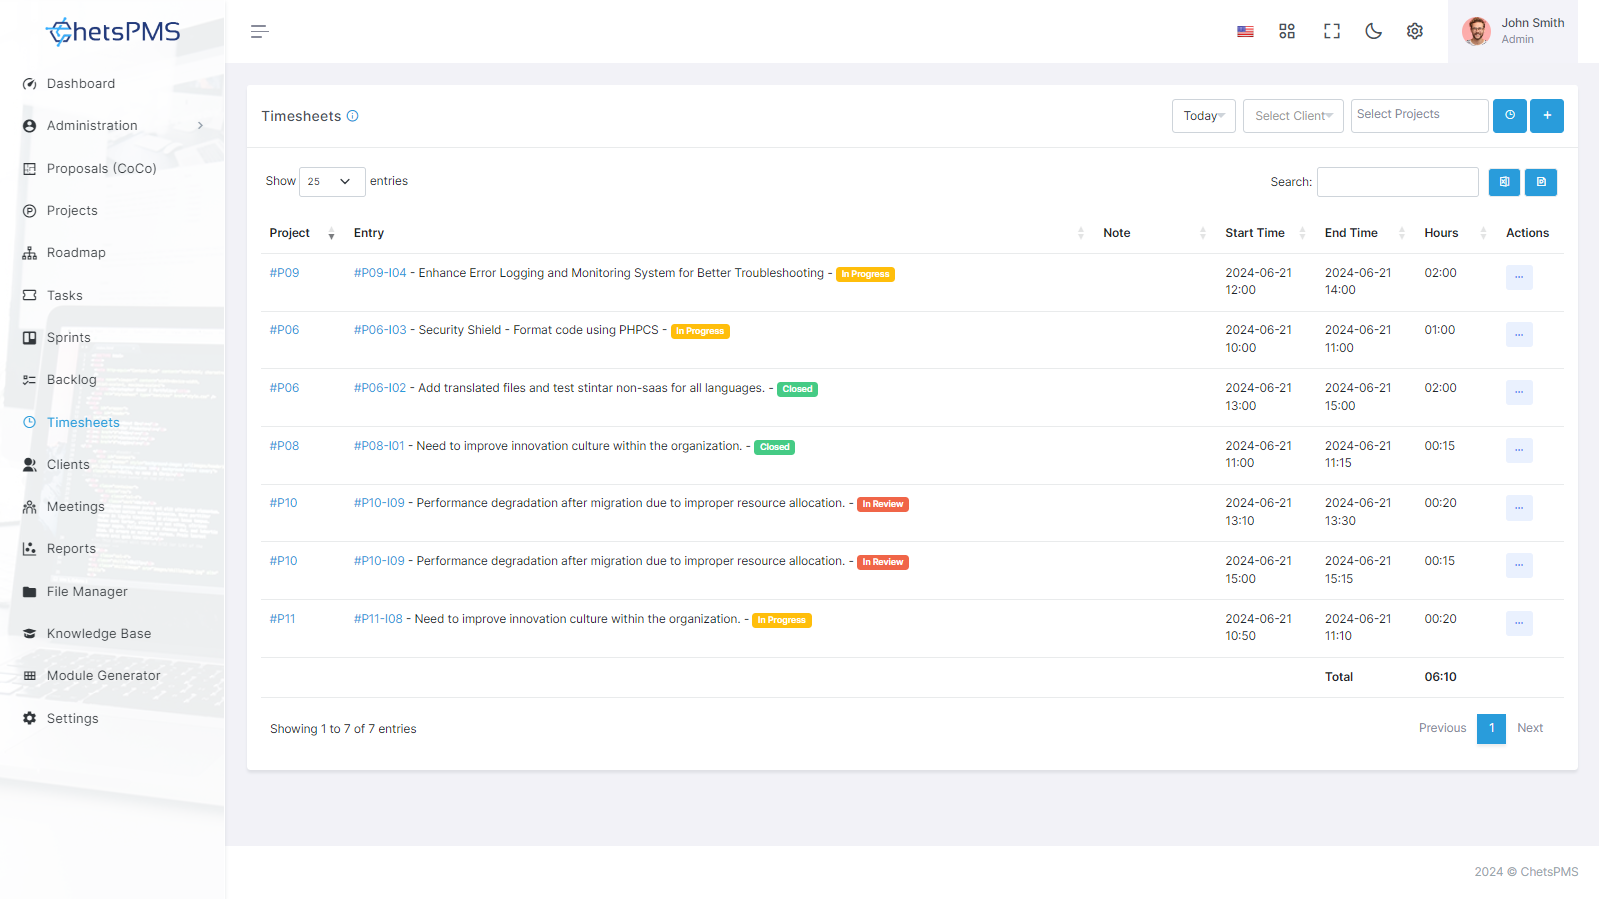The width and height of the screenshot is (1599, 899).
Task: Open project link #P09
Action: (x=284, y=273)
